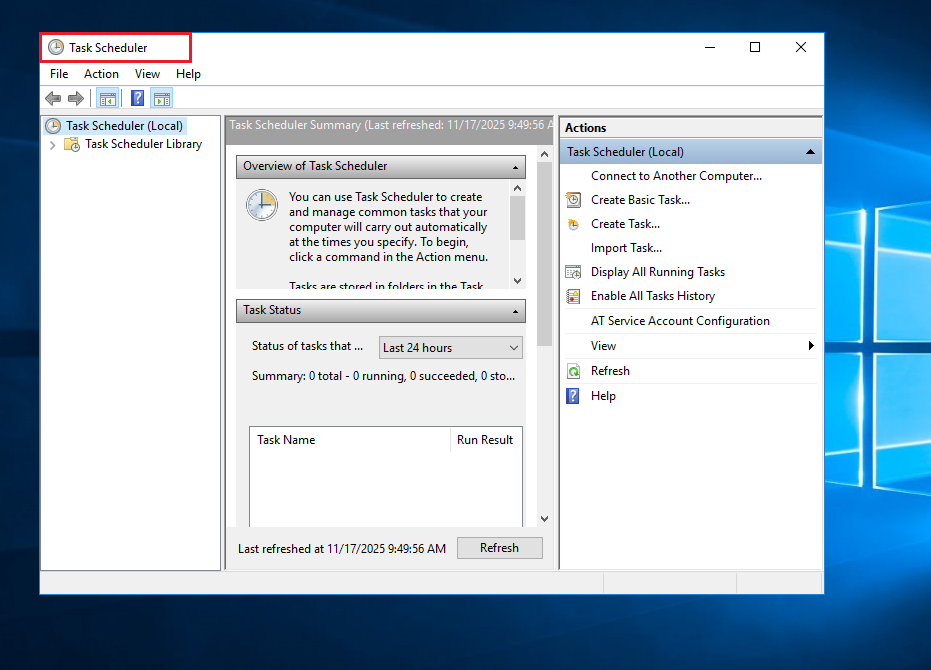Image resolution: width=931 pixels, height=670 pixels.
Task: Click the summary pane vertical scrollbar thumb
Action: click(x=544, y=254)
